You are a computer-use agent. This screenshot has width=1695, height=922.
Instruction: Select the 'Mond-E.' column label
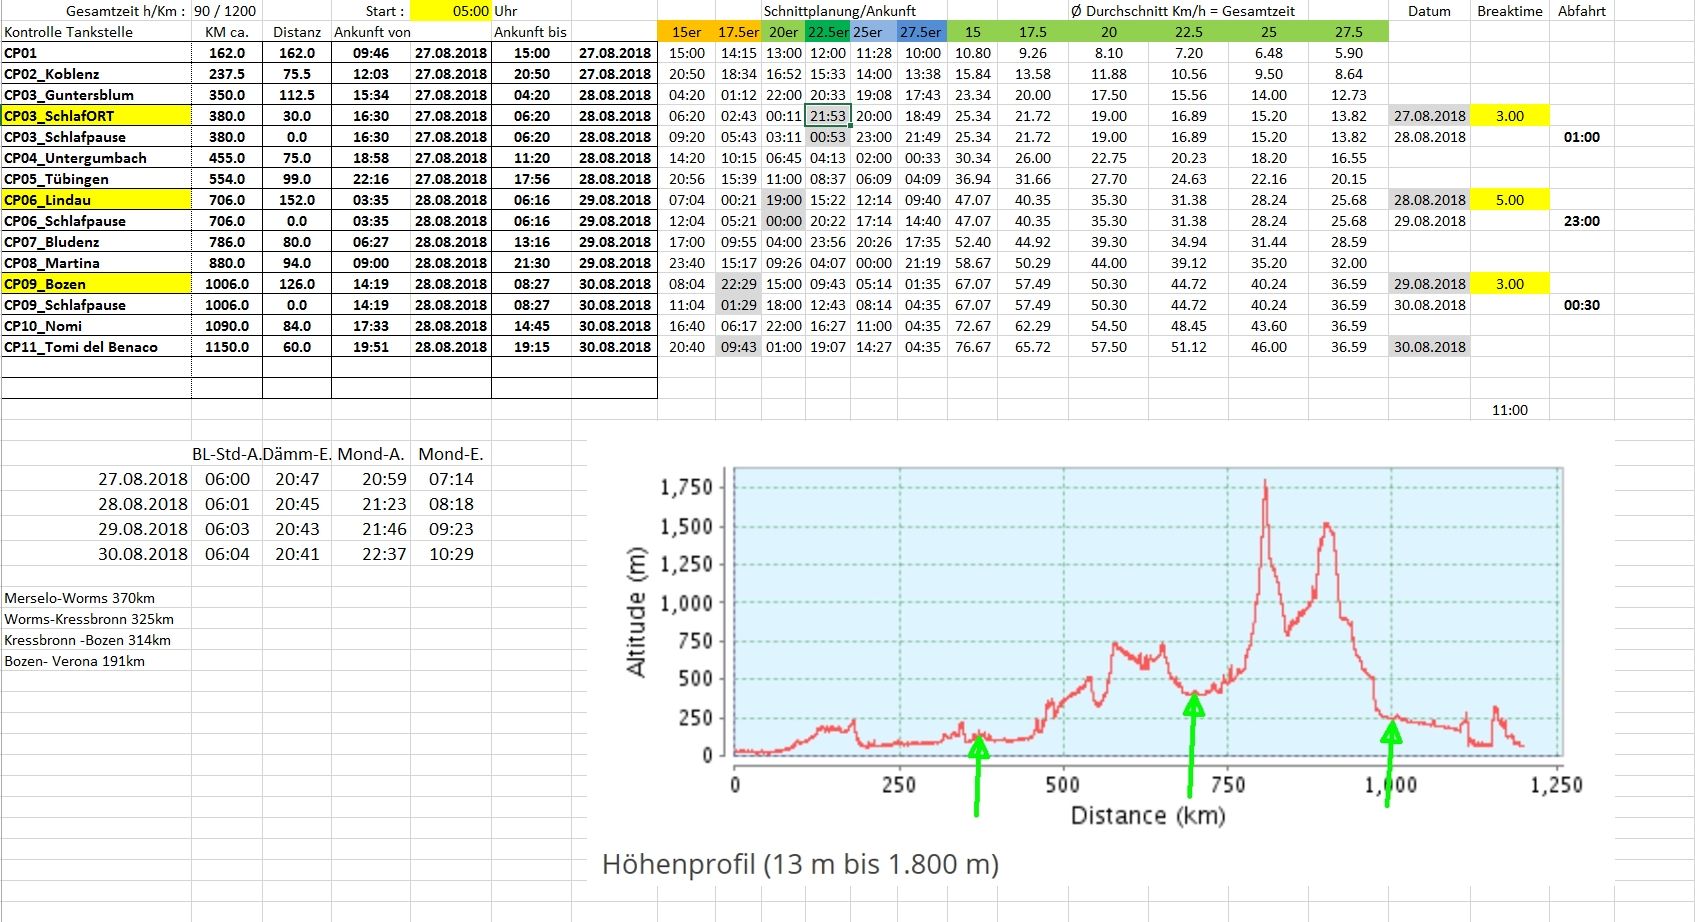(451, 454)
